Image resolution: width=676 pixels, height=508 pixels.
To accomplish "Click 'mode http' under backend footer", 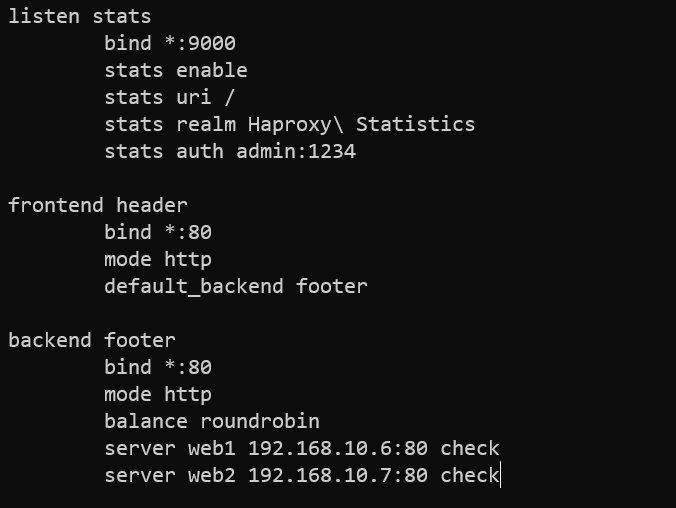I will [158, 395].
